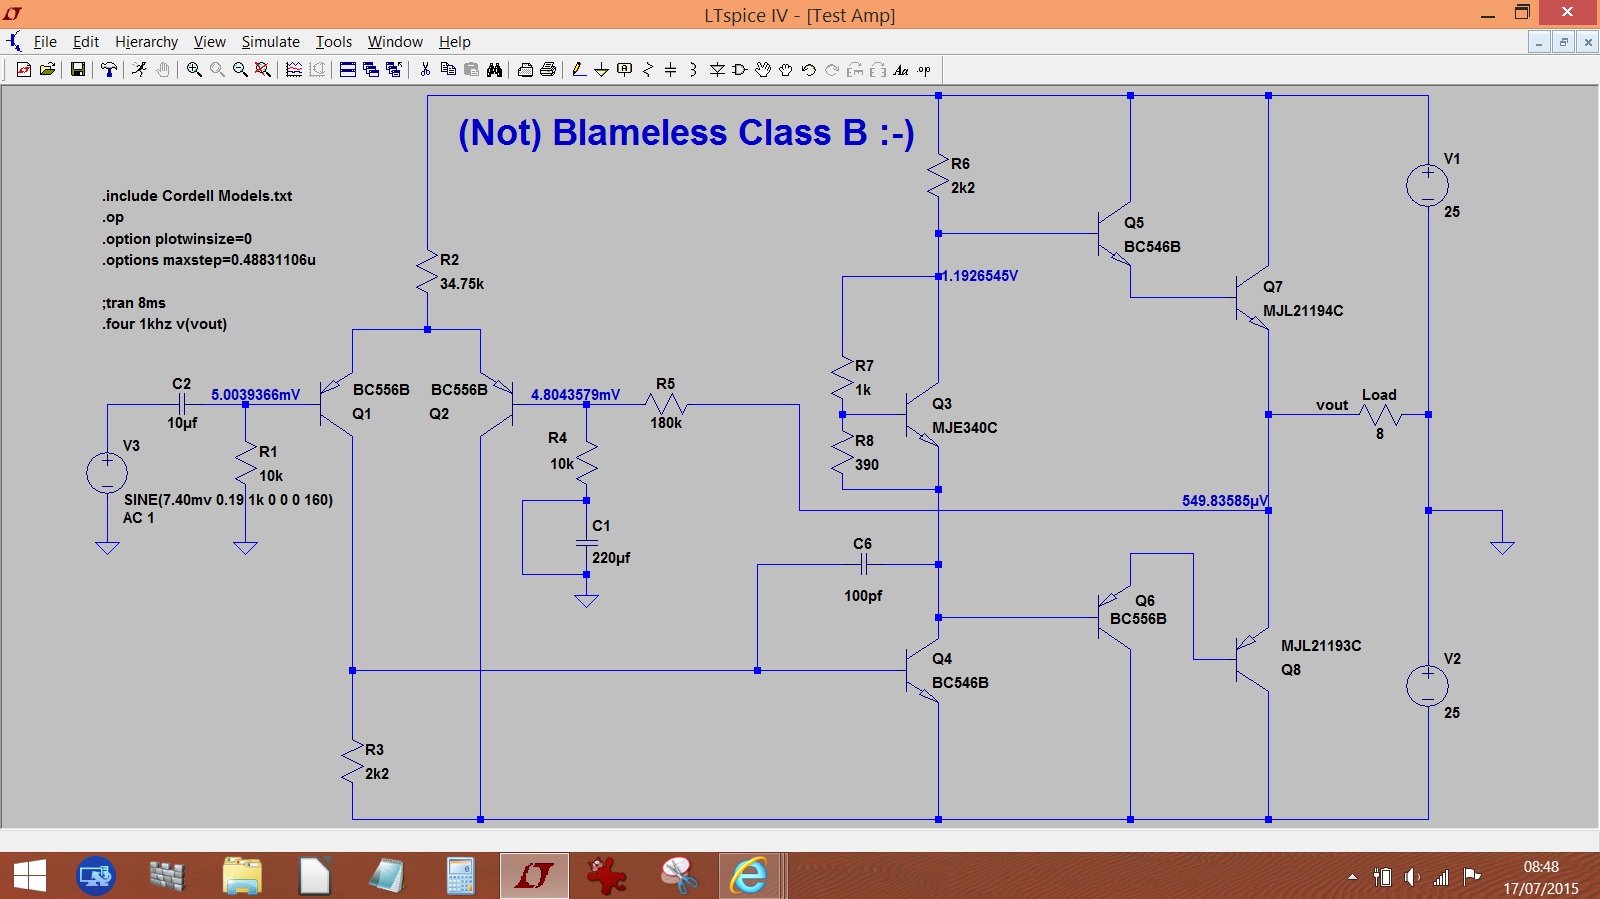Minimize the inner Test Amp document window
This screenshot has height=899, width=1600.
1540,42
